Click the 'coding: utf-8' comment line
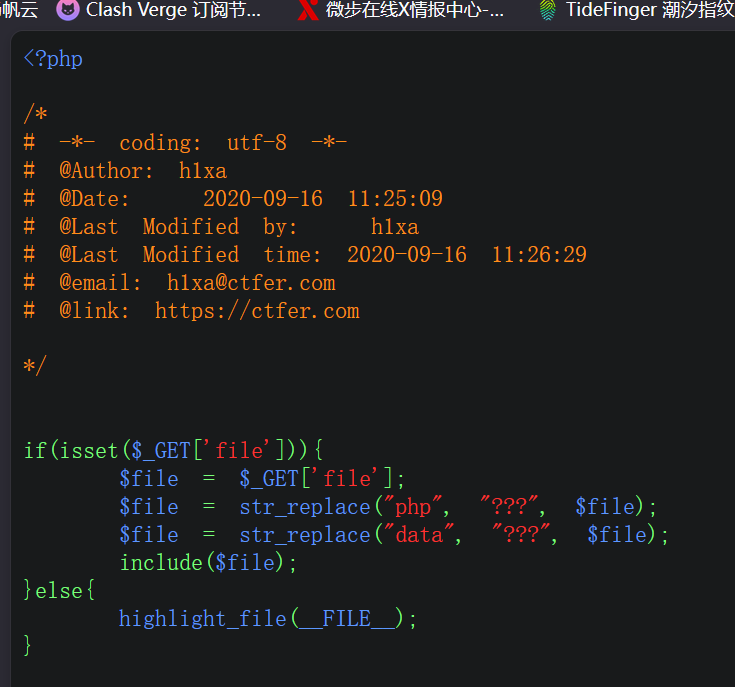This screenshot has height=687, width=735. pyautogui.click(x=186, y=143)
